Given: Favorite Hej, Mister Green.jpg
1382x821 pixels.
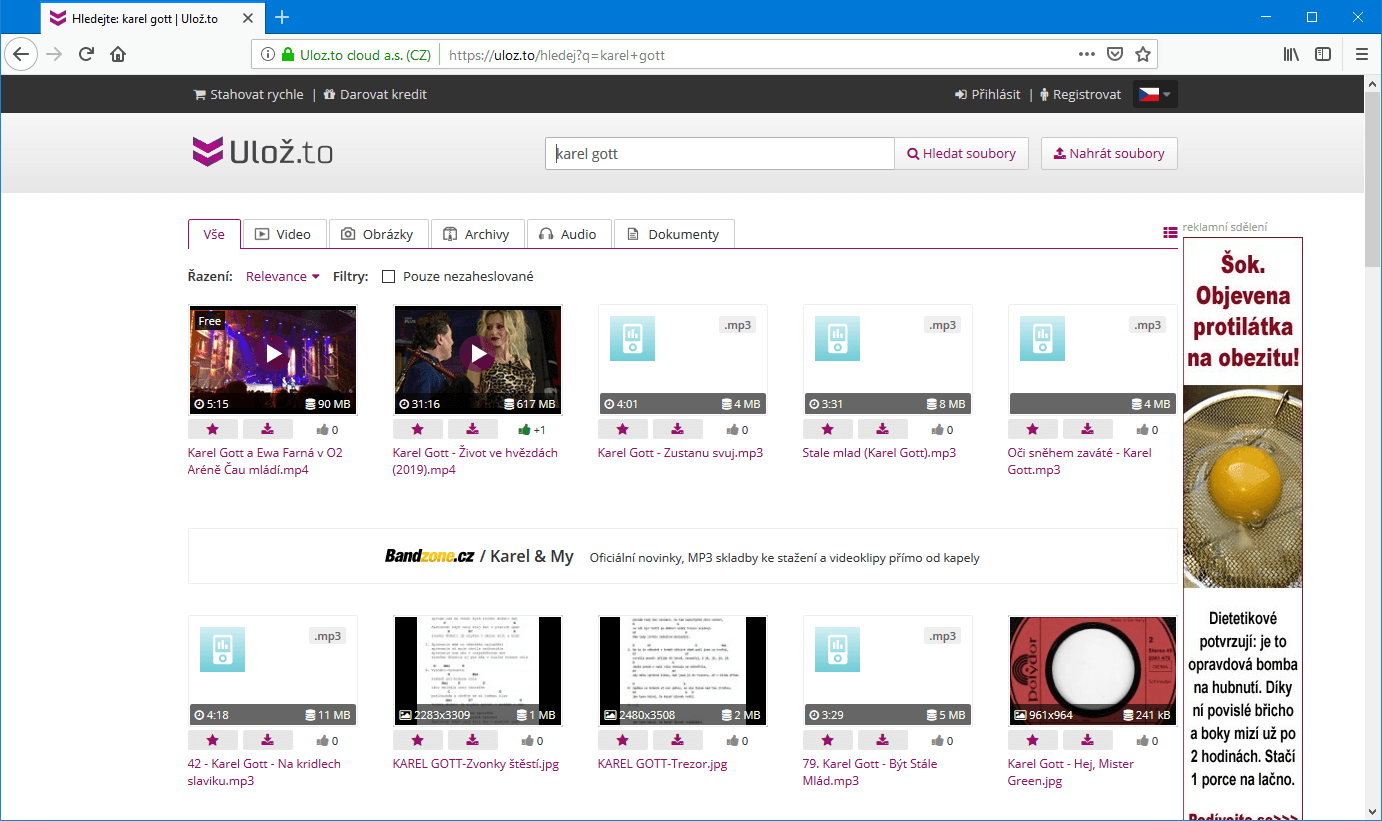Looking at the screenshot, I should [x=1033, y=740].
